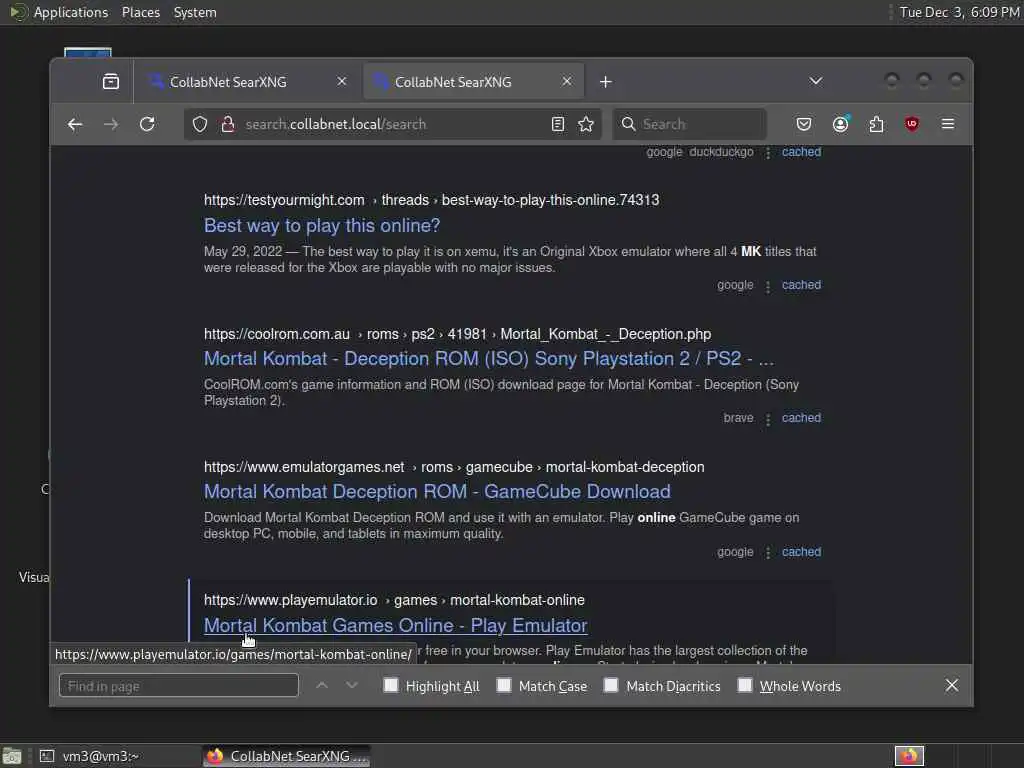This screenshot has height=768, width=1024.
Task: Select the second CollabNet SearXNG tab
Action: tap(473, 82)
